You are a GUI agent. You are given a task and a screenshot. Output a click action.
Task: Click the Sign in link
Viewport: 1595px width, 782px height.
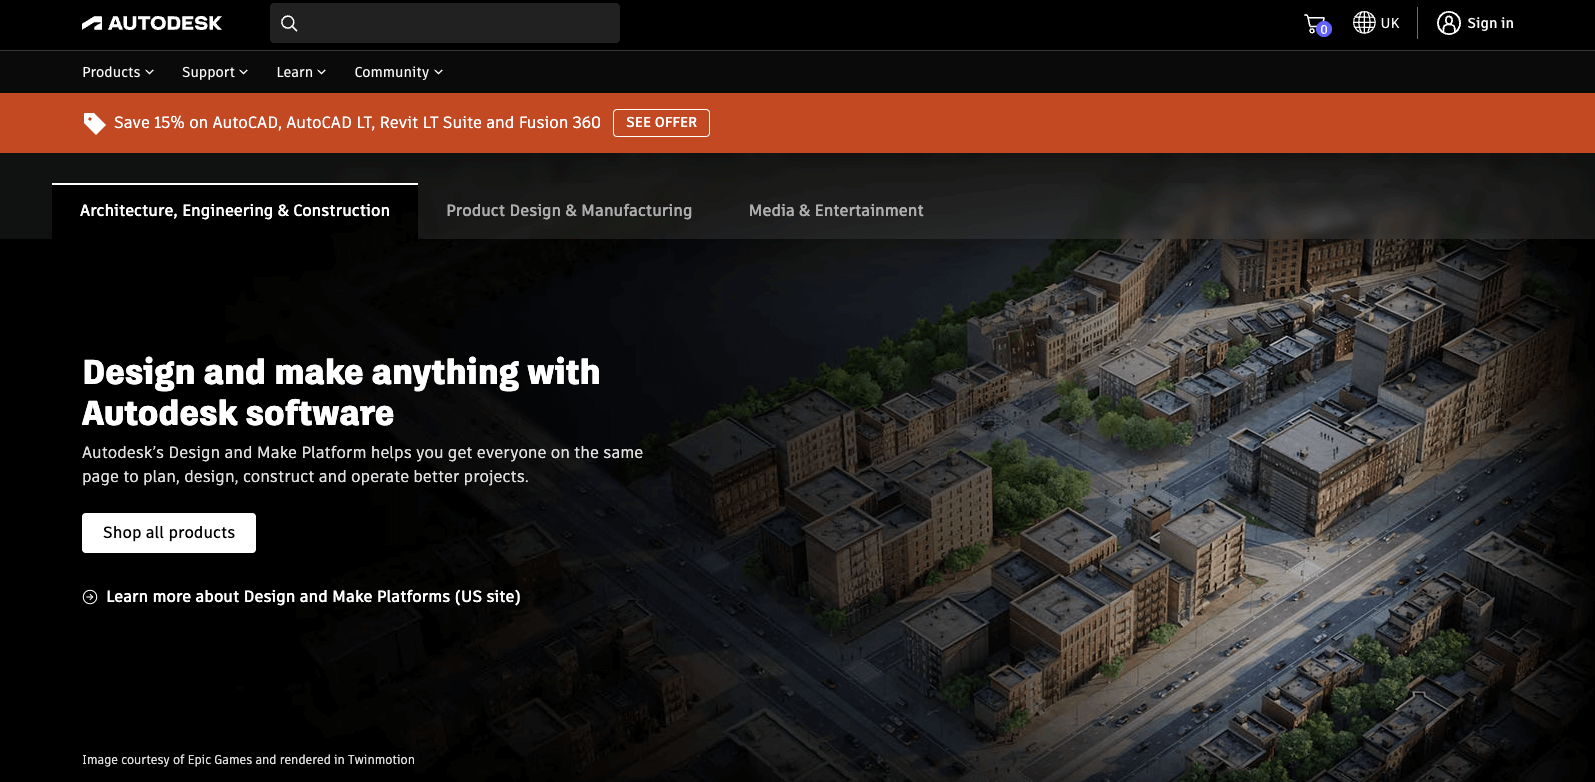coord(1490,23)
